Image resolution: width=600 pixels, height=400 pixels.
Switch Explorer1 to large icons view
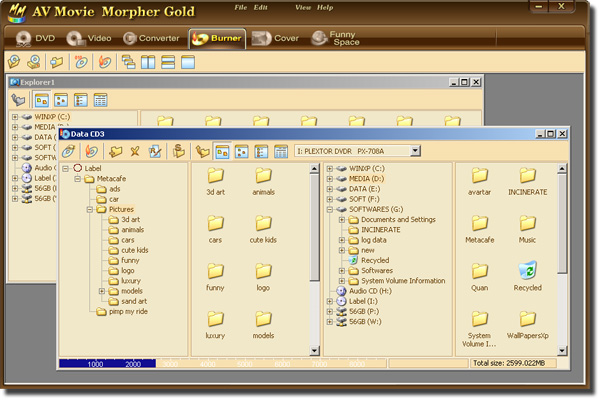42,100
